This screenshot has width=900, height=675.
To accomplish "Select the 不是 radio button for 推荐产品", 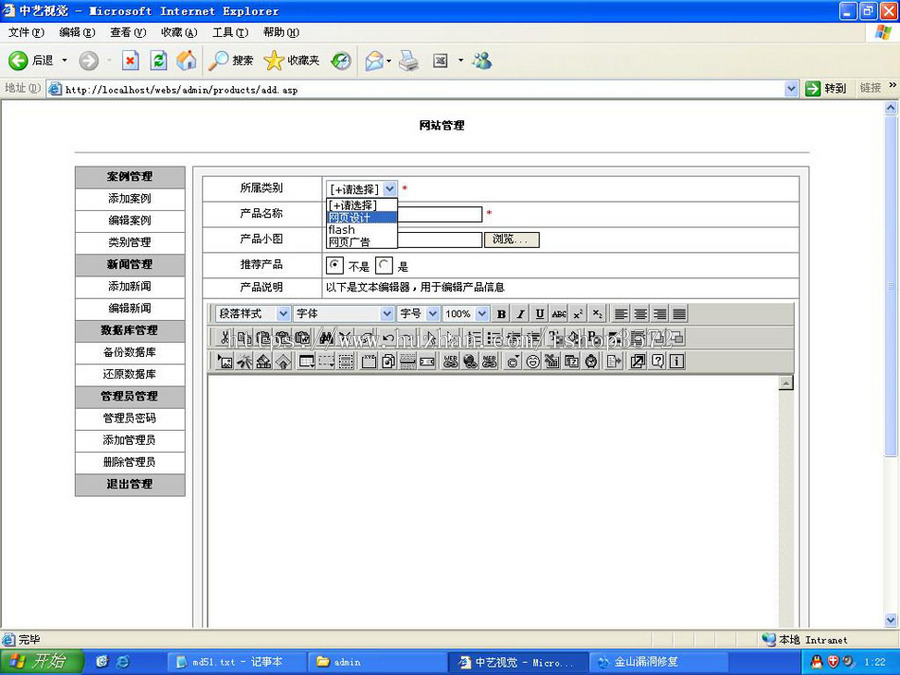I will (335, 264).
